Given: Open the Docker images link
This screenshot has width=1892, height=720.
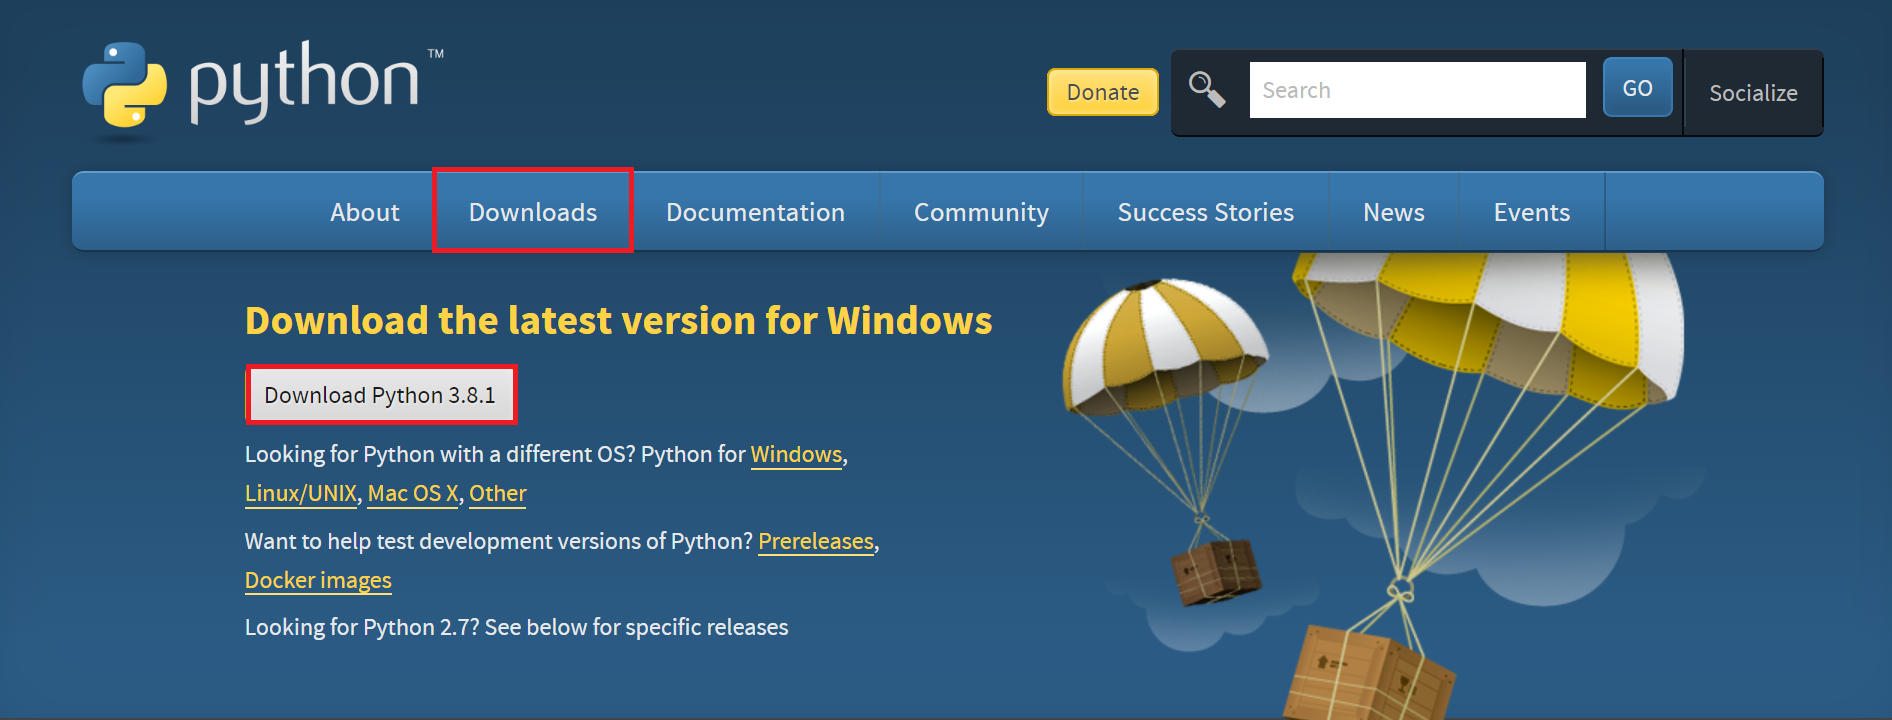Looking at the screenshot, I should point(318,580).
